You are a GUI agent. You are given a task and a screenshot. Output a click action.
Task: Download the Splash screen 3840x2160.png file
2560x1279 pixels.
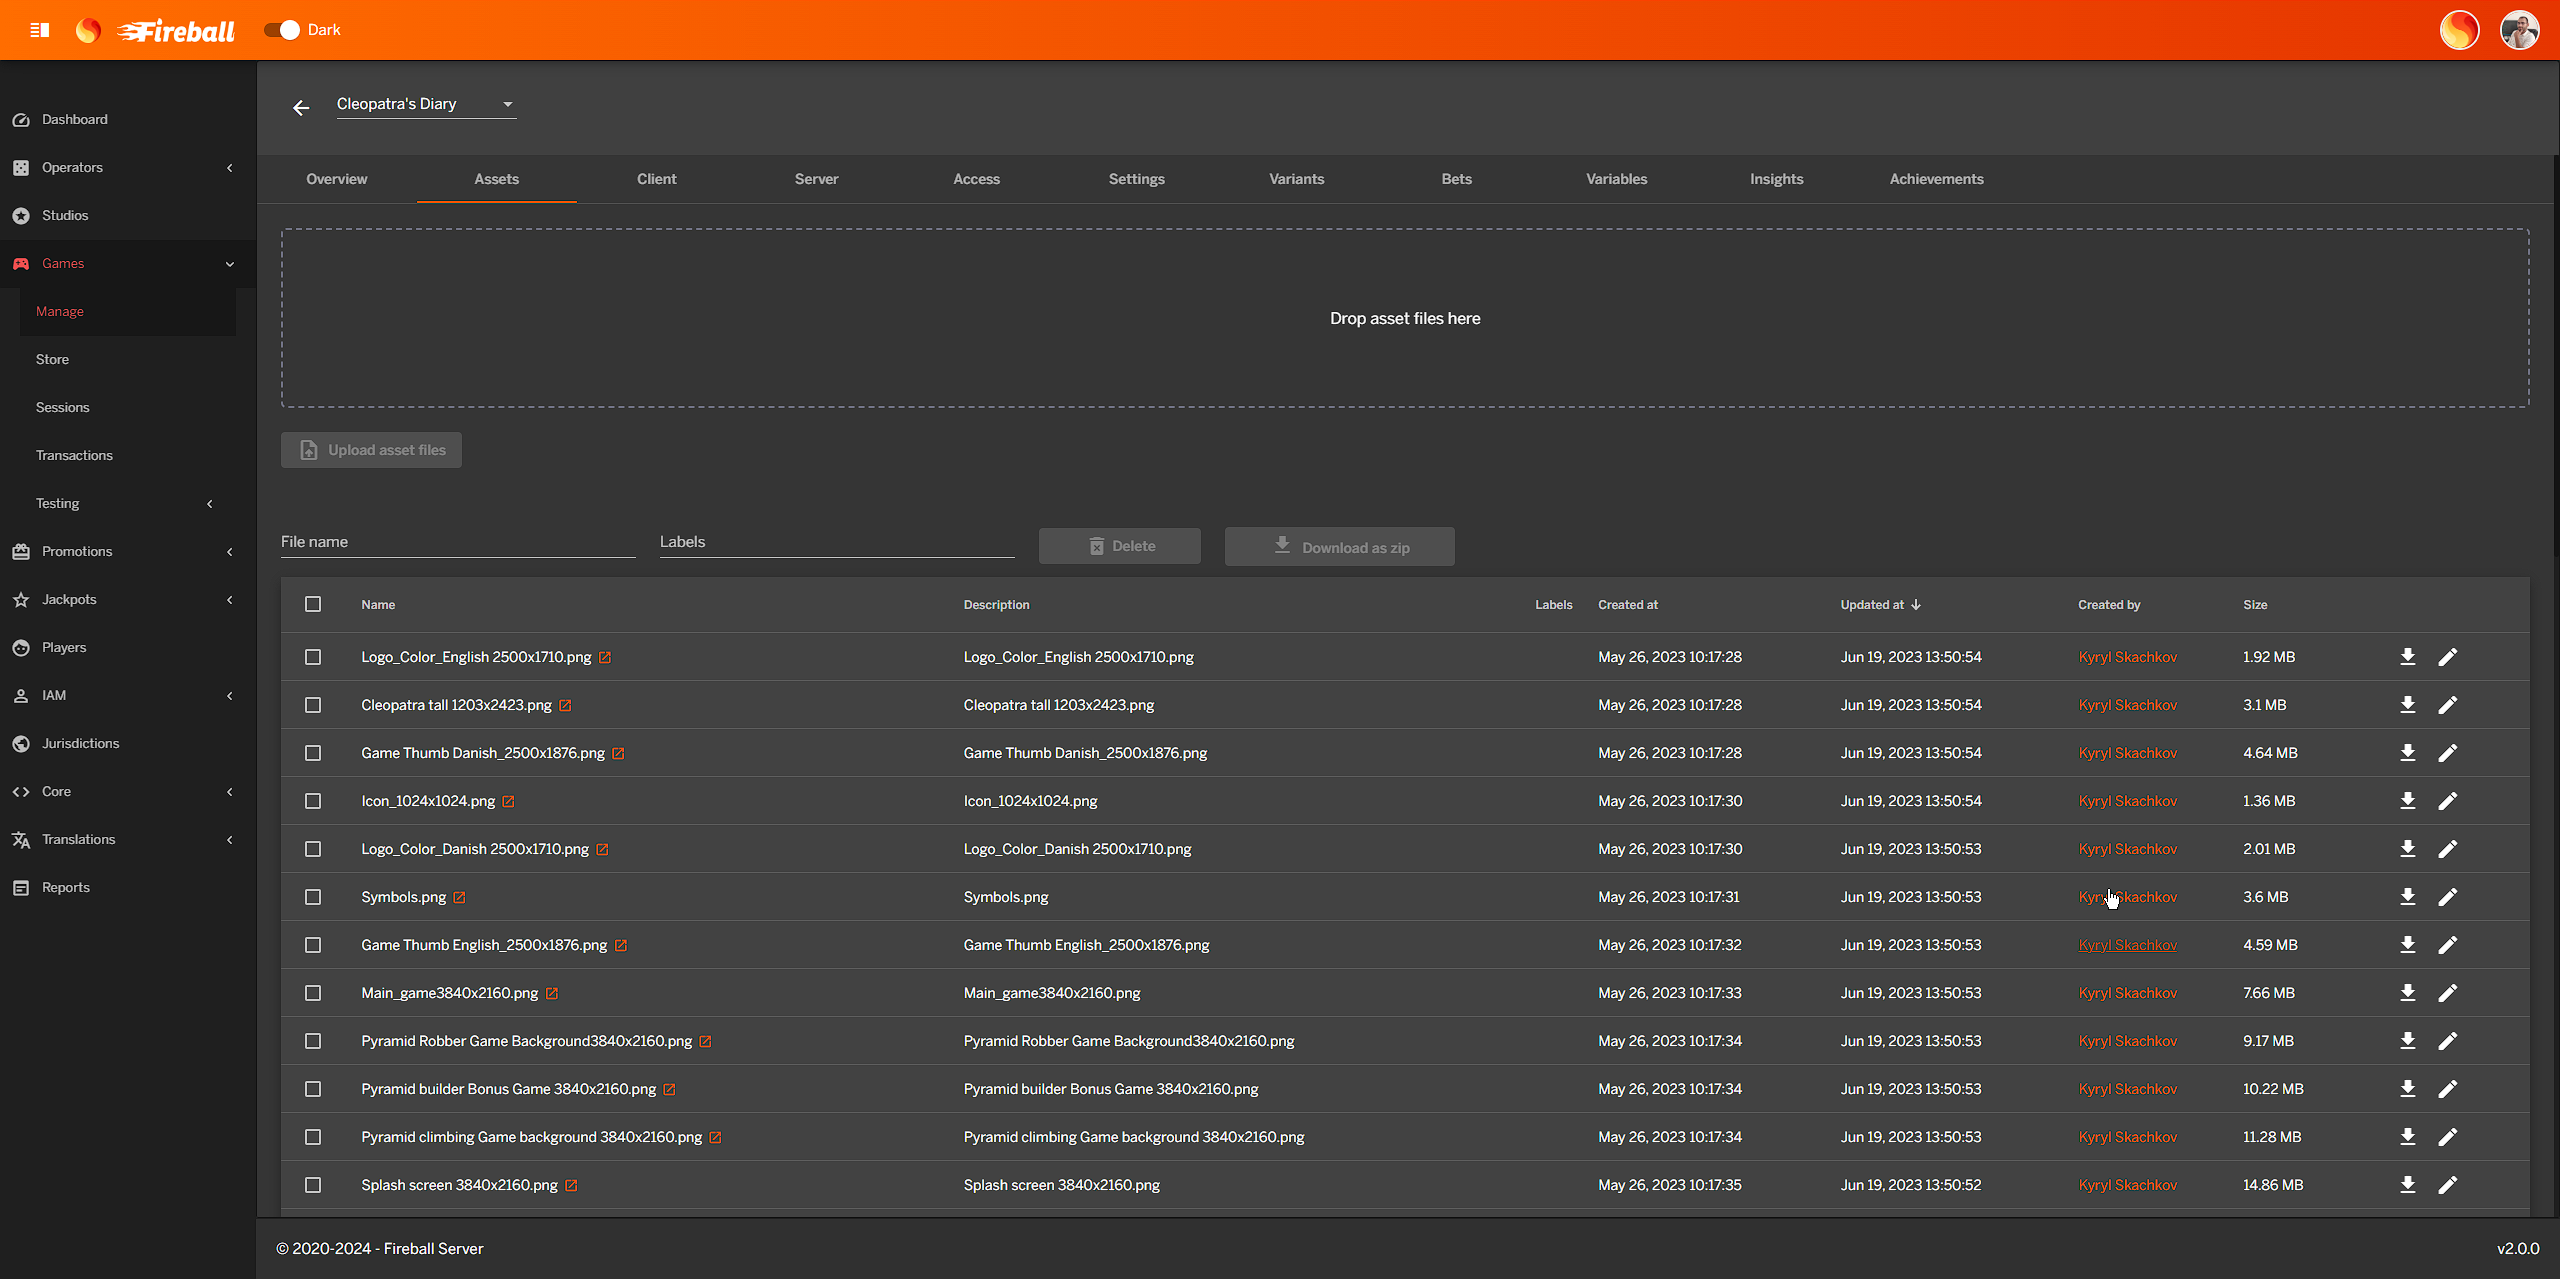2407,1185
